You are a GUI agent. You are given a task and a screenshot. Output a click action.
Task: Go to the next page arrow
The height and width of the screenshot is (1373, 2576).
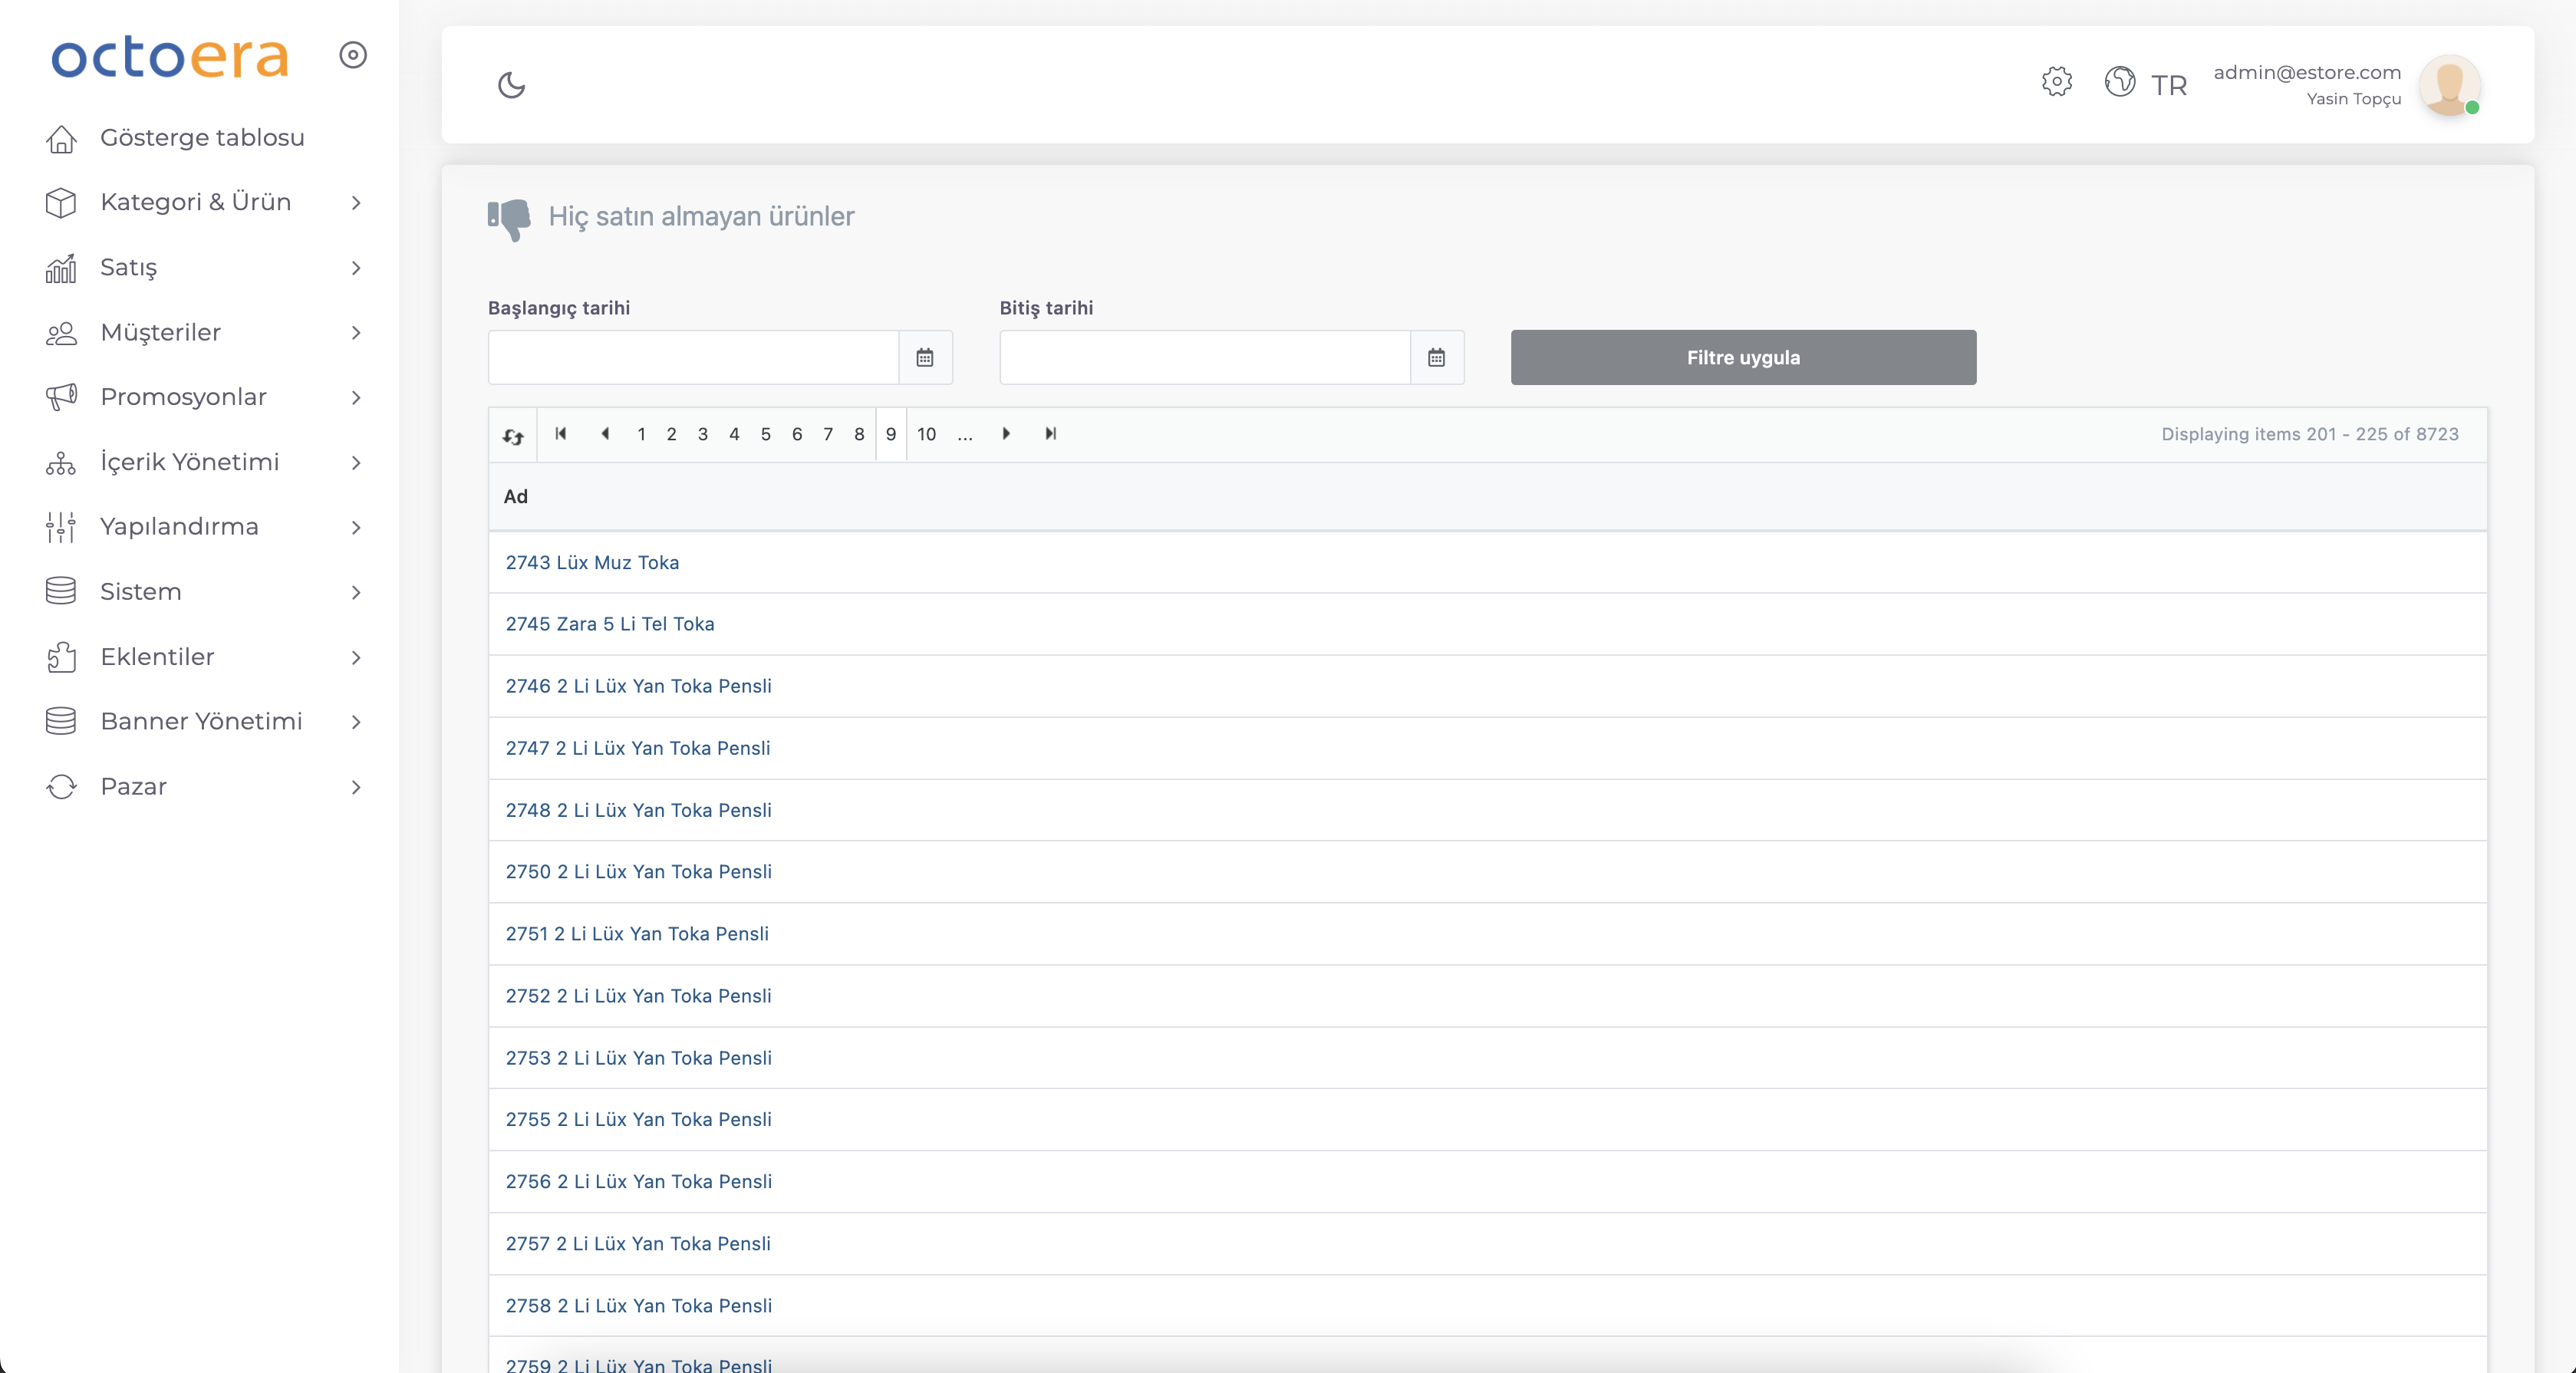point(1006,433)
